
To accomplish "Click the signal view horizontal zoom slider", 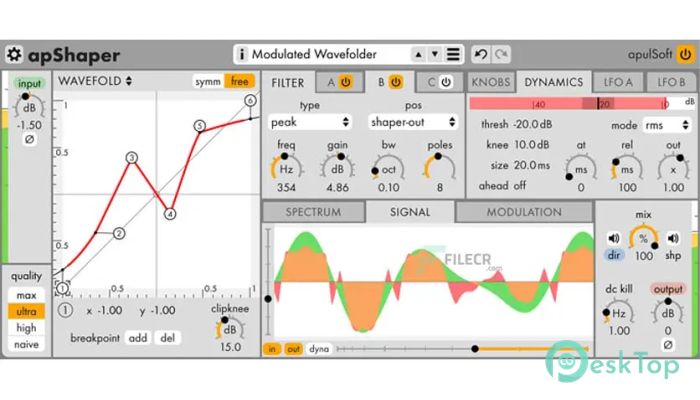I will 462,349.
